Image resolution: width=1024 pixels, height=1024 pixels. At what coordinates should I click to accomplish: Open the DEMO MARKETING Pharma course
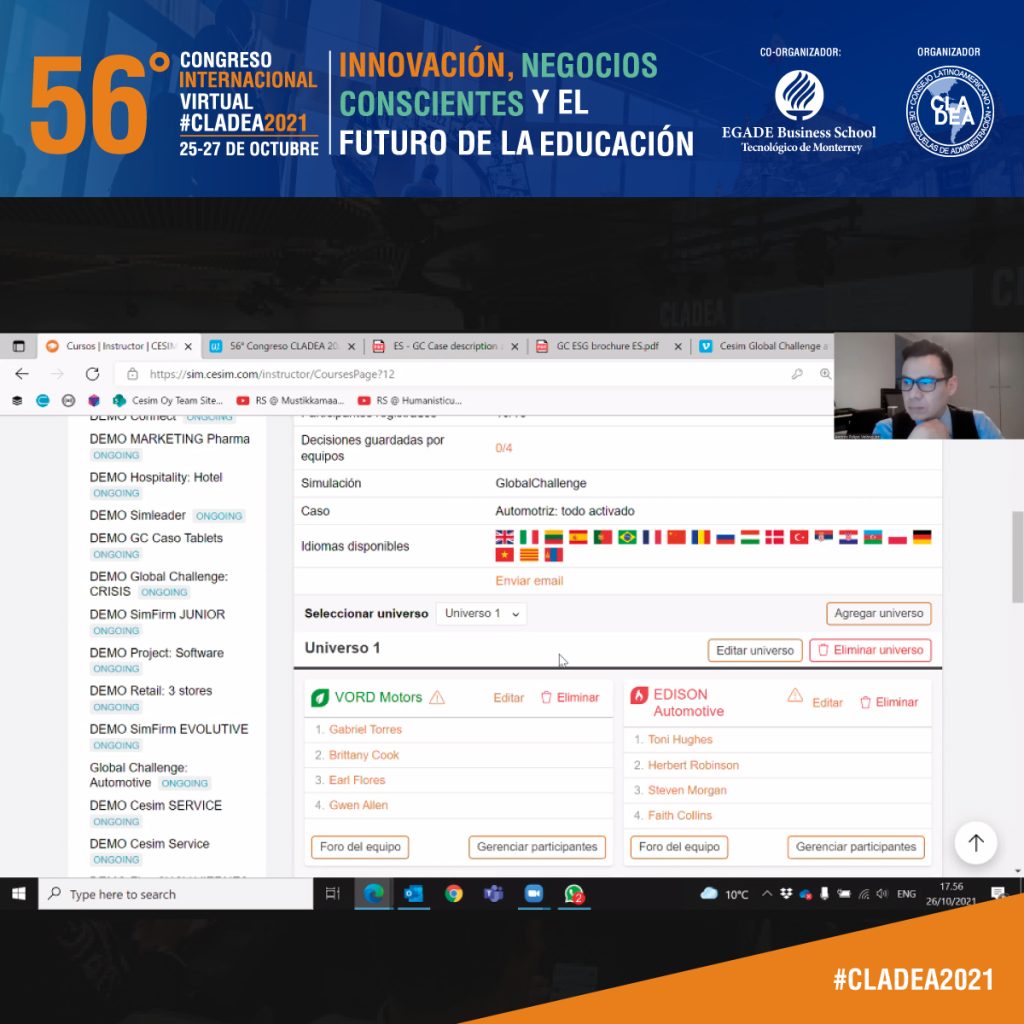click(x=169, y=439)
